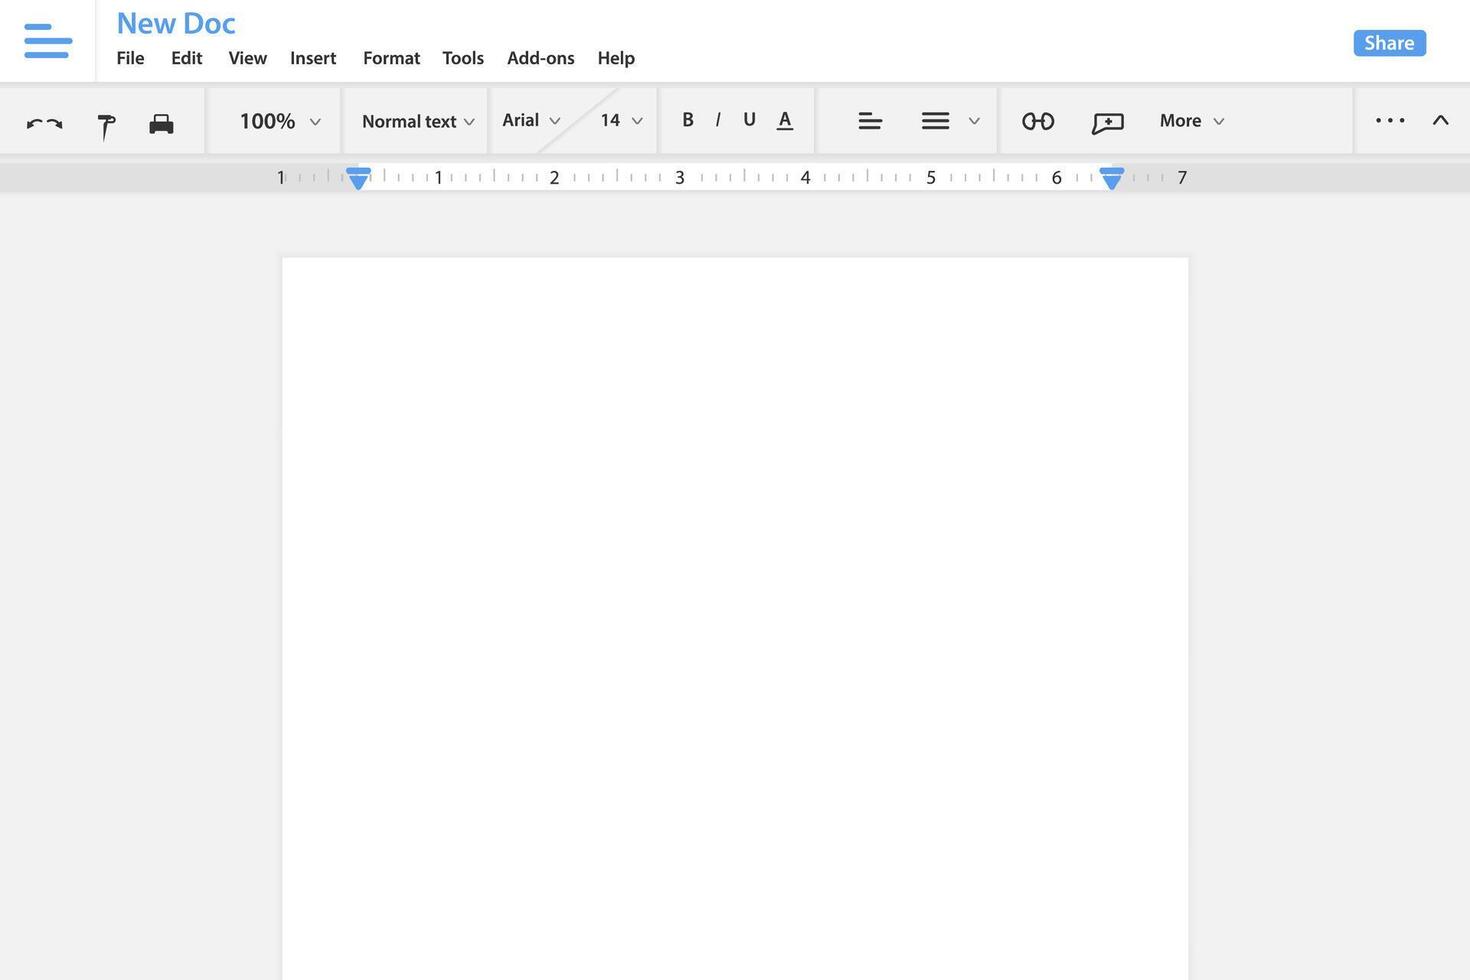This screenshot has width=1470, height=980.
Task: Click inside the blank document page
Action: (x=735, y=618)
